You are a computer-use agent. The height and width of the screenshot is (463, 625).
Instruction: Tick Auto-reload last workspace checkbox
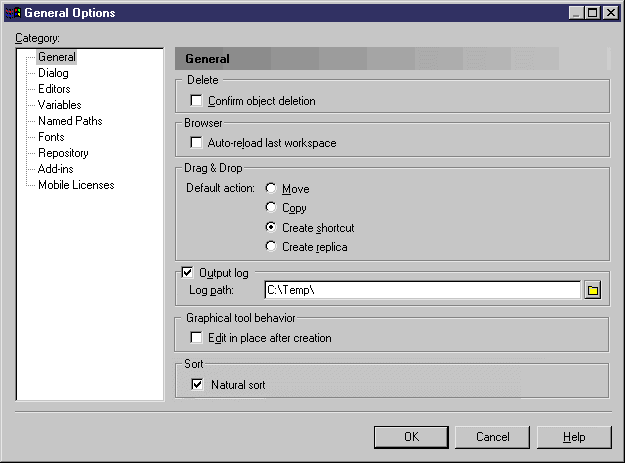tap(196, 142)
